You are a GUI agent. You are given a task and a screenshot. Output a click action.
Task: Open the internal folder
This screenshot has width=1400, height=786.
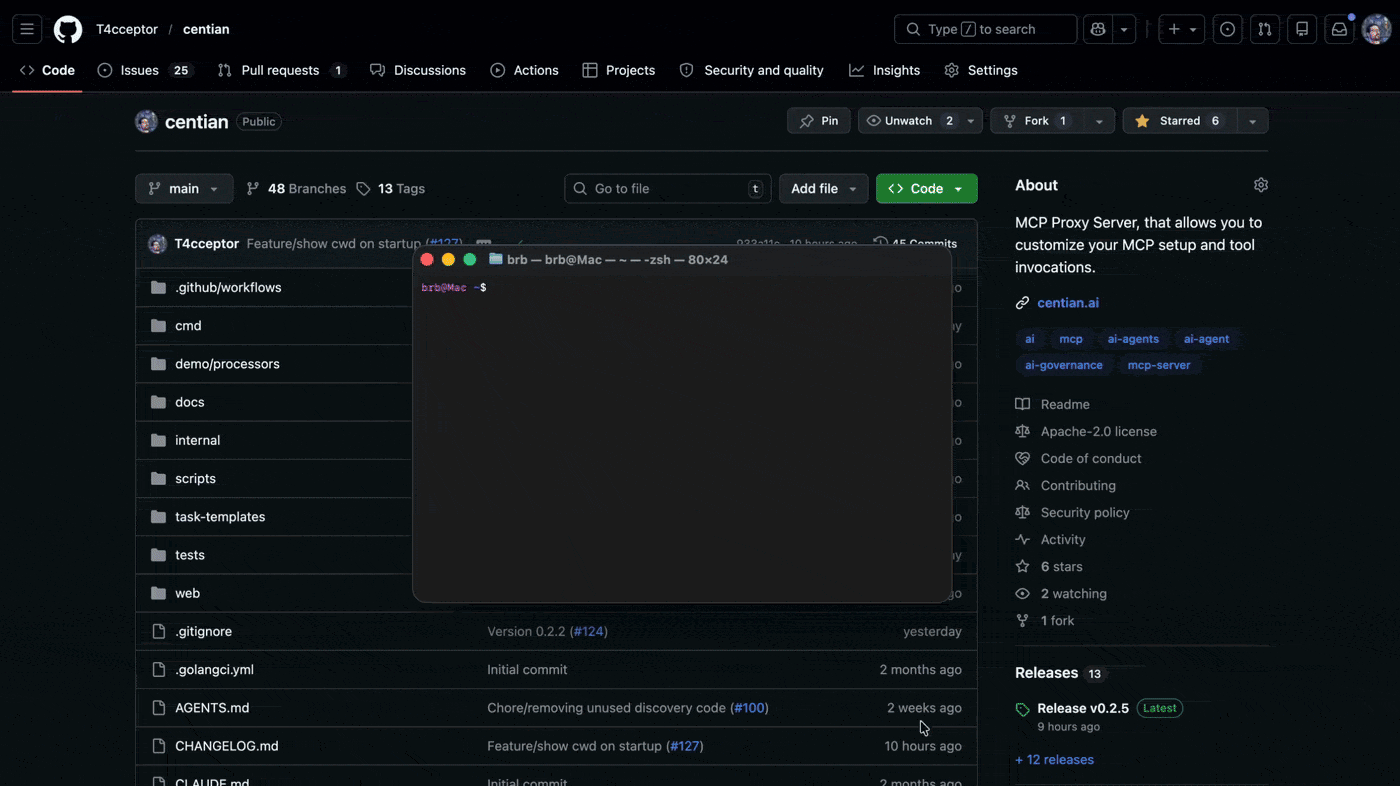pos(197,439)
